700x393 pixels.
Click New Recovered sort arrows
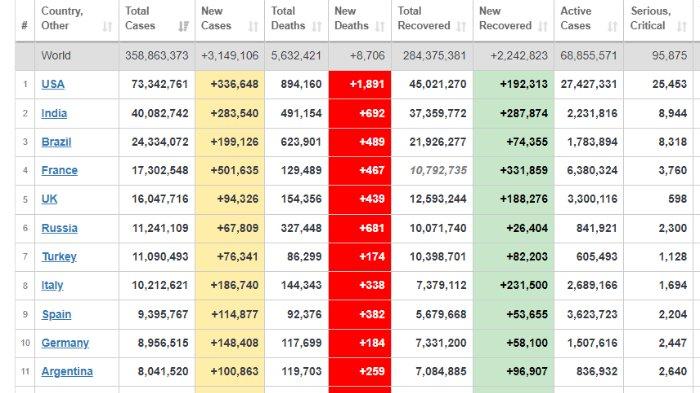(542, 27)
